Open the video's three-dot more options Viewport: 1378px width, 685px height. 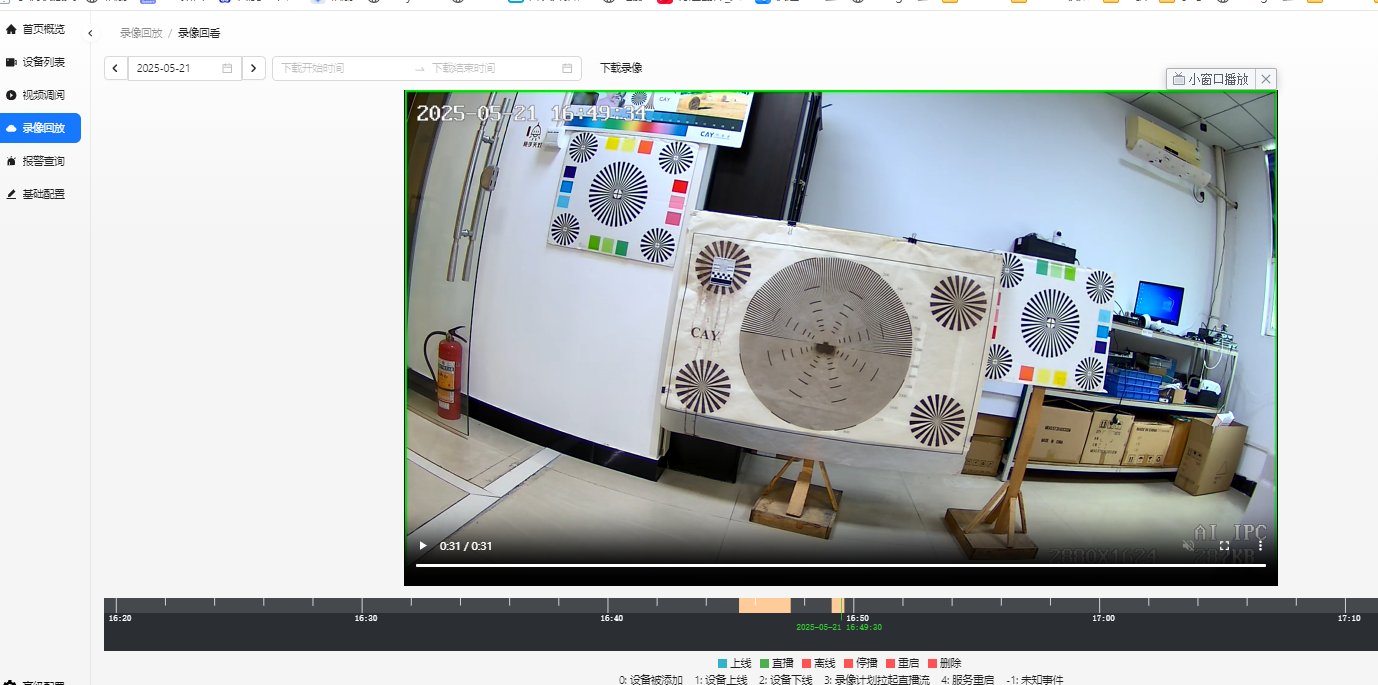(x=1260, y=546)
